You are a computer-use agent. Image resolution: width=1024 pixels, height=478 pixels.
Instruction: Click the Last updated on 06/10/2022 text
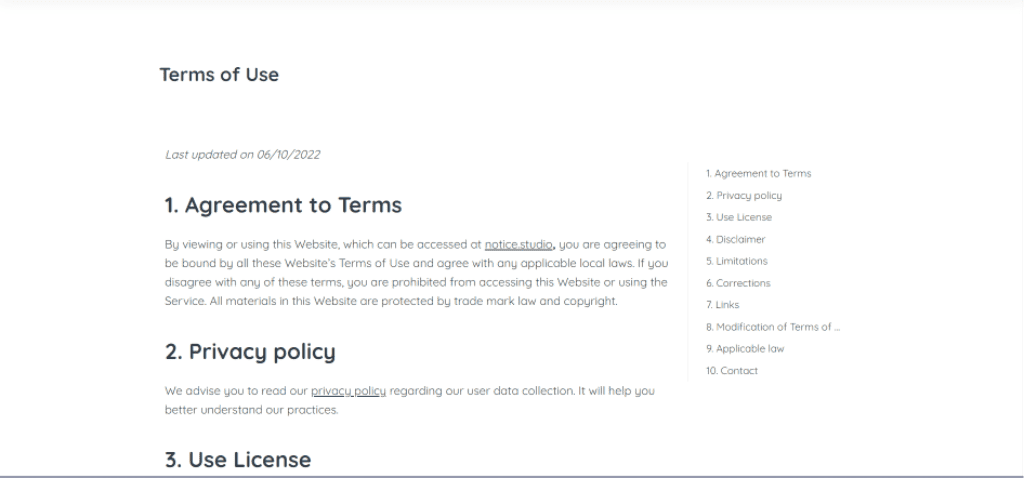pos(243,155)
